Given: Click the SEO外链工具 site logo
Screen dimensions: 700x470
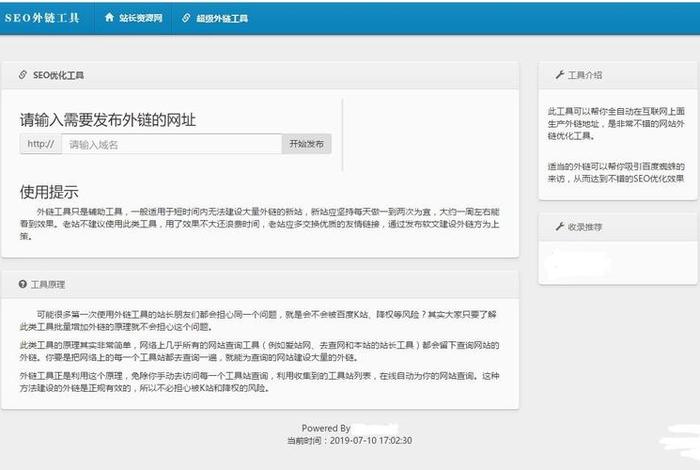Looking at the screenshot, I should (42, 18).
